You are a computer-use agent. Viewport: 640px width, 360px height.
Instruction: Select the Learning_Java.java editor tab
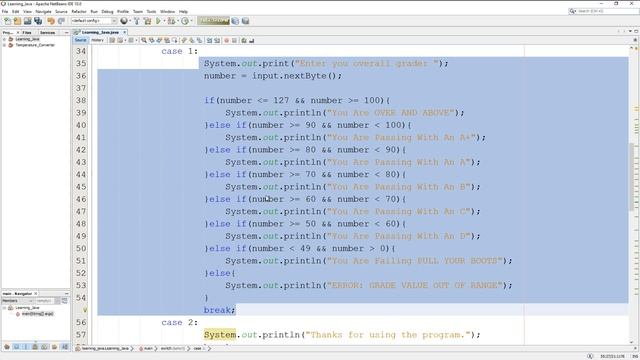100,32
